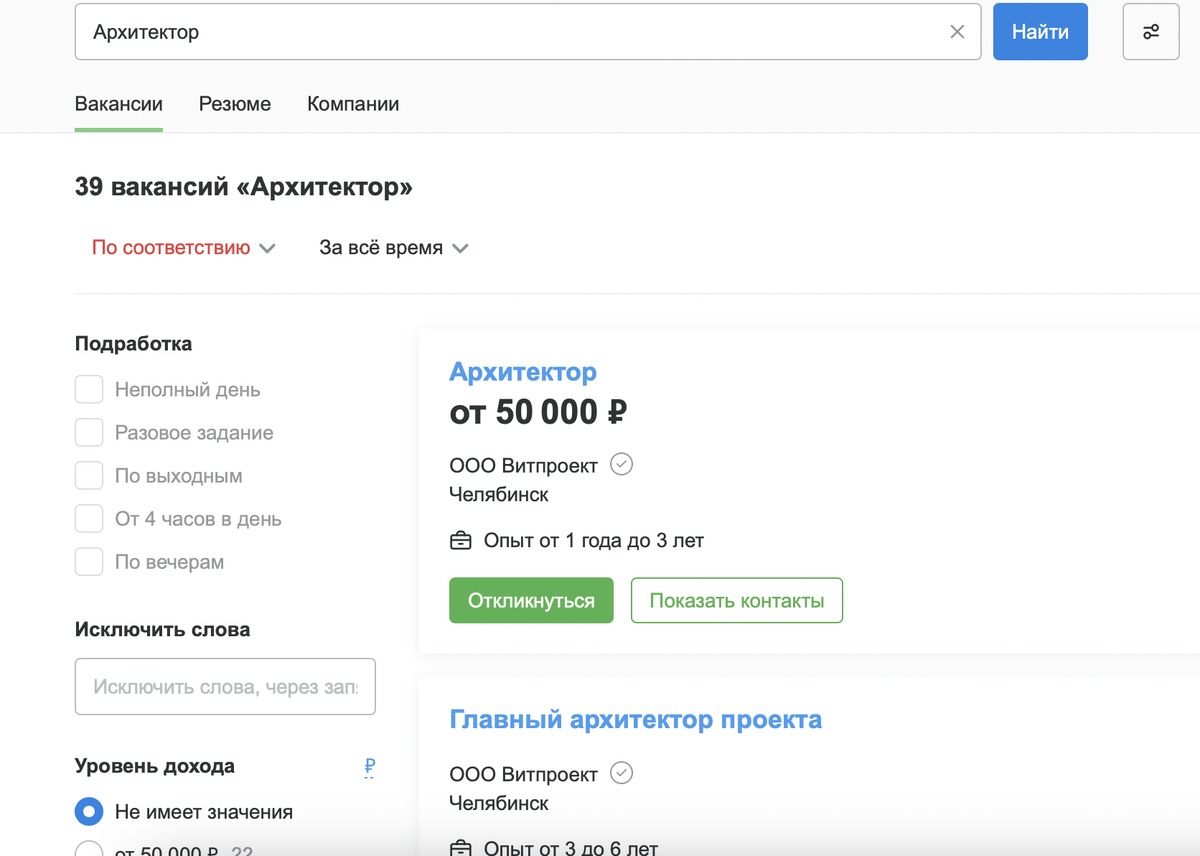Click the briefcase icon in the Архитектор vacancy
The height and width of the screenshot is (856, 1200).
pos(460,540)
